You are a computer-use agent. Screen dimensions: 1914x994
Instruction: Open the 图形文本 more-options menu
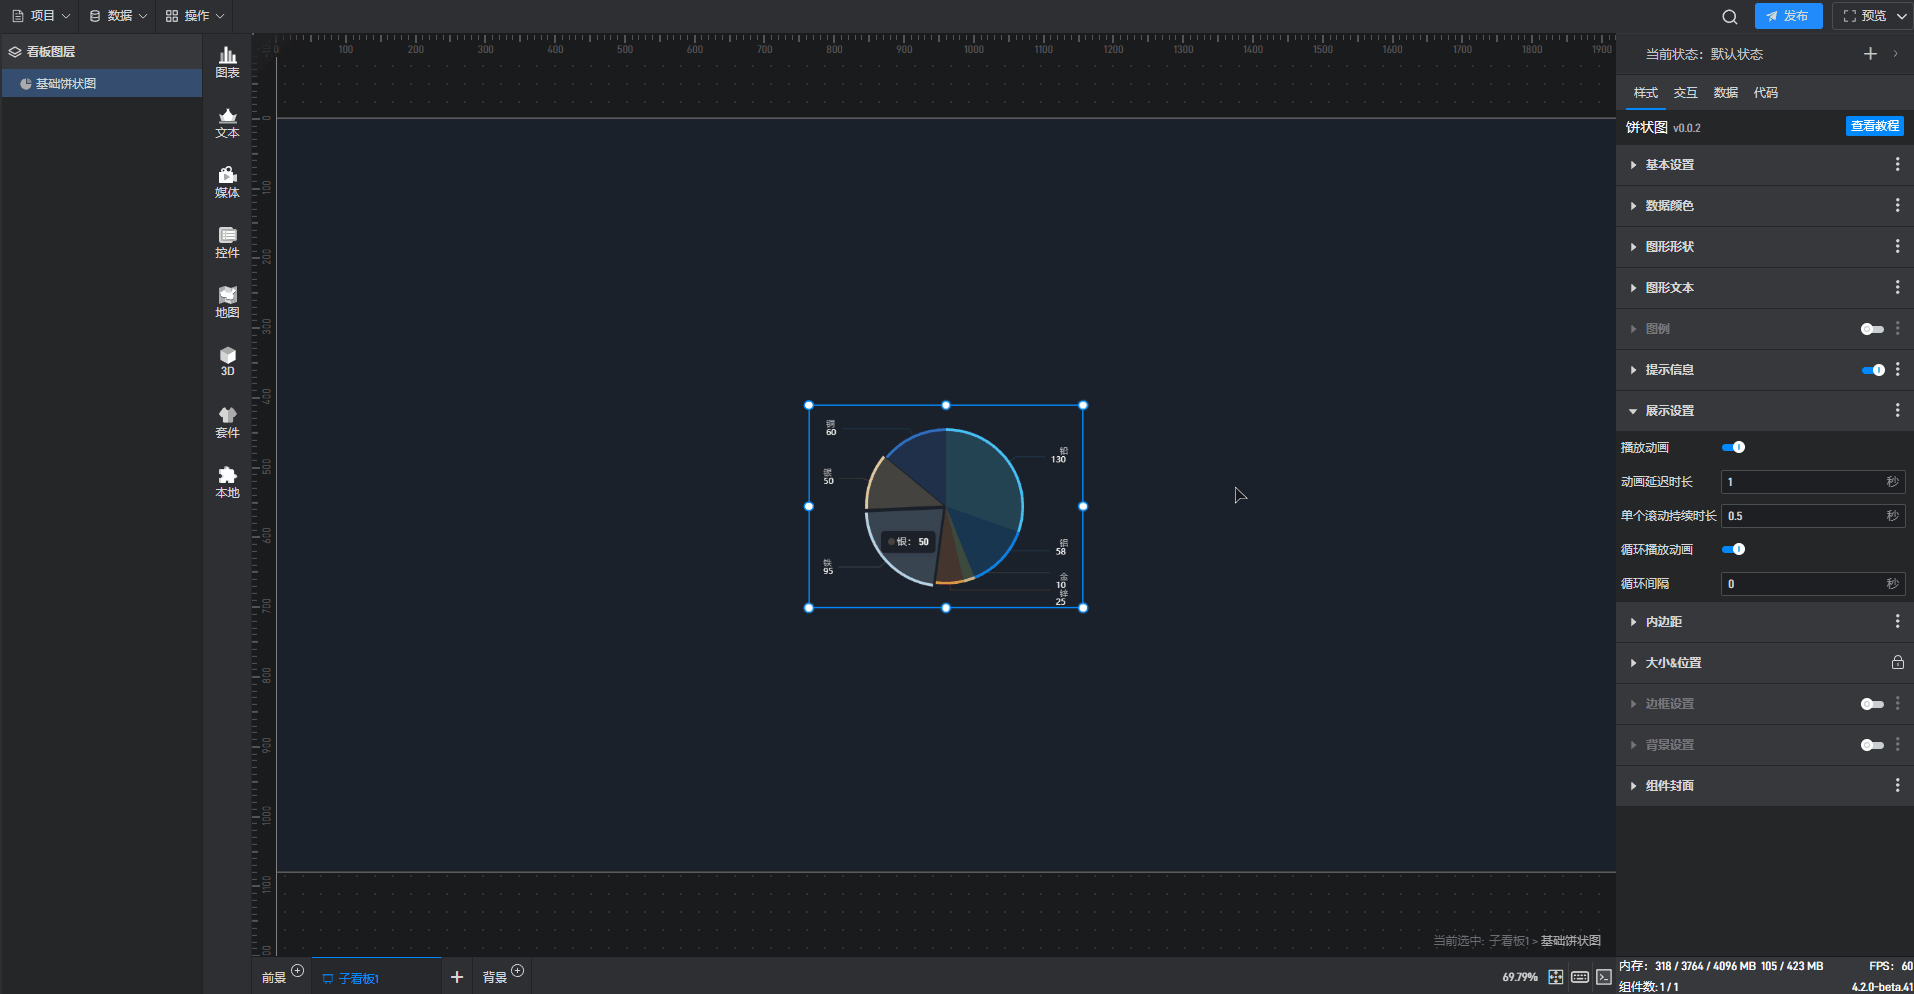[x=1897, y=288]
